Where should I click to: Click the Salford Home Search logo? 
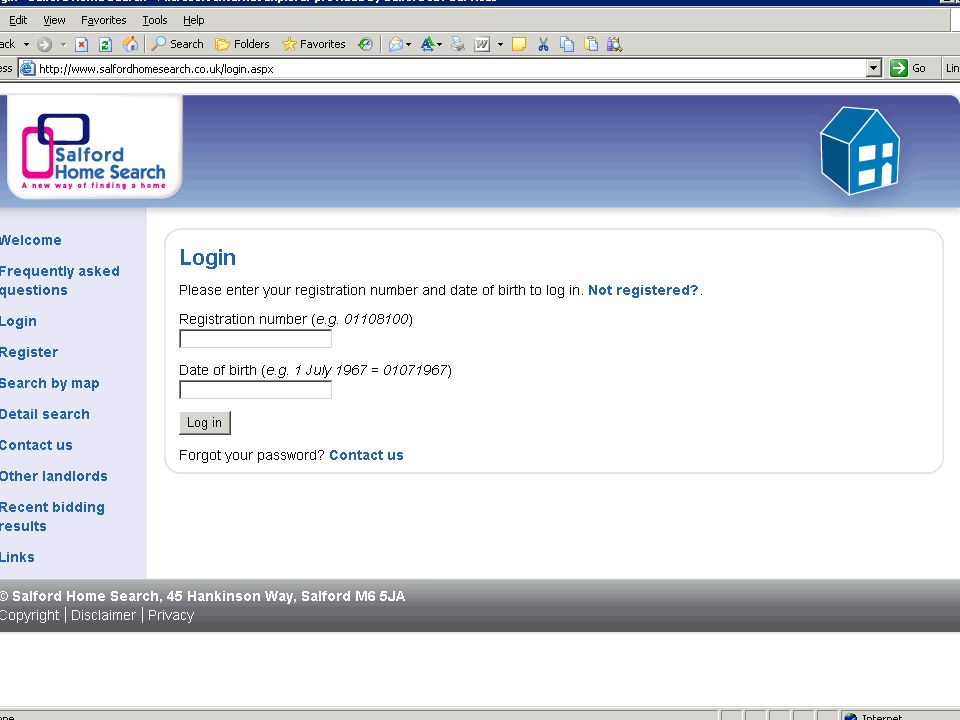94,150
